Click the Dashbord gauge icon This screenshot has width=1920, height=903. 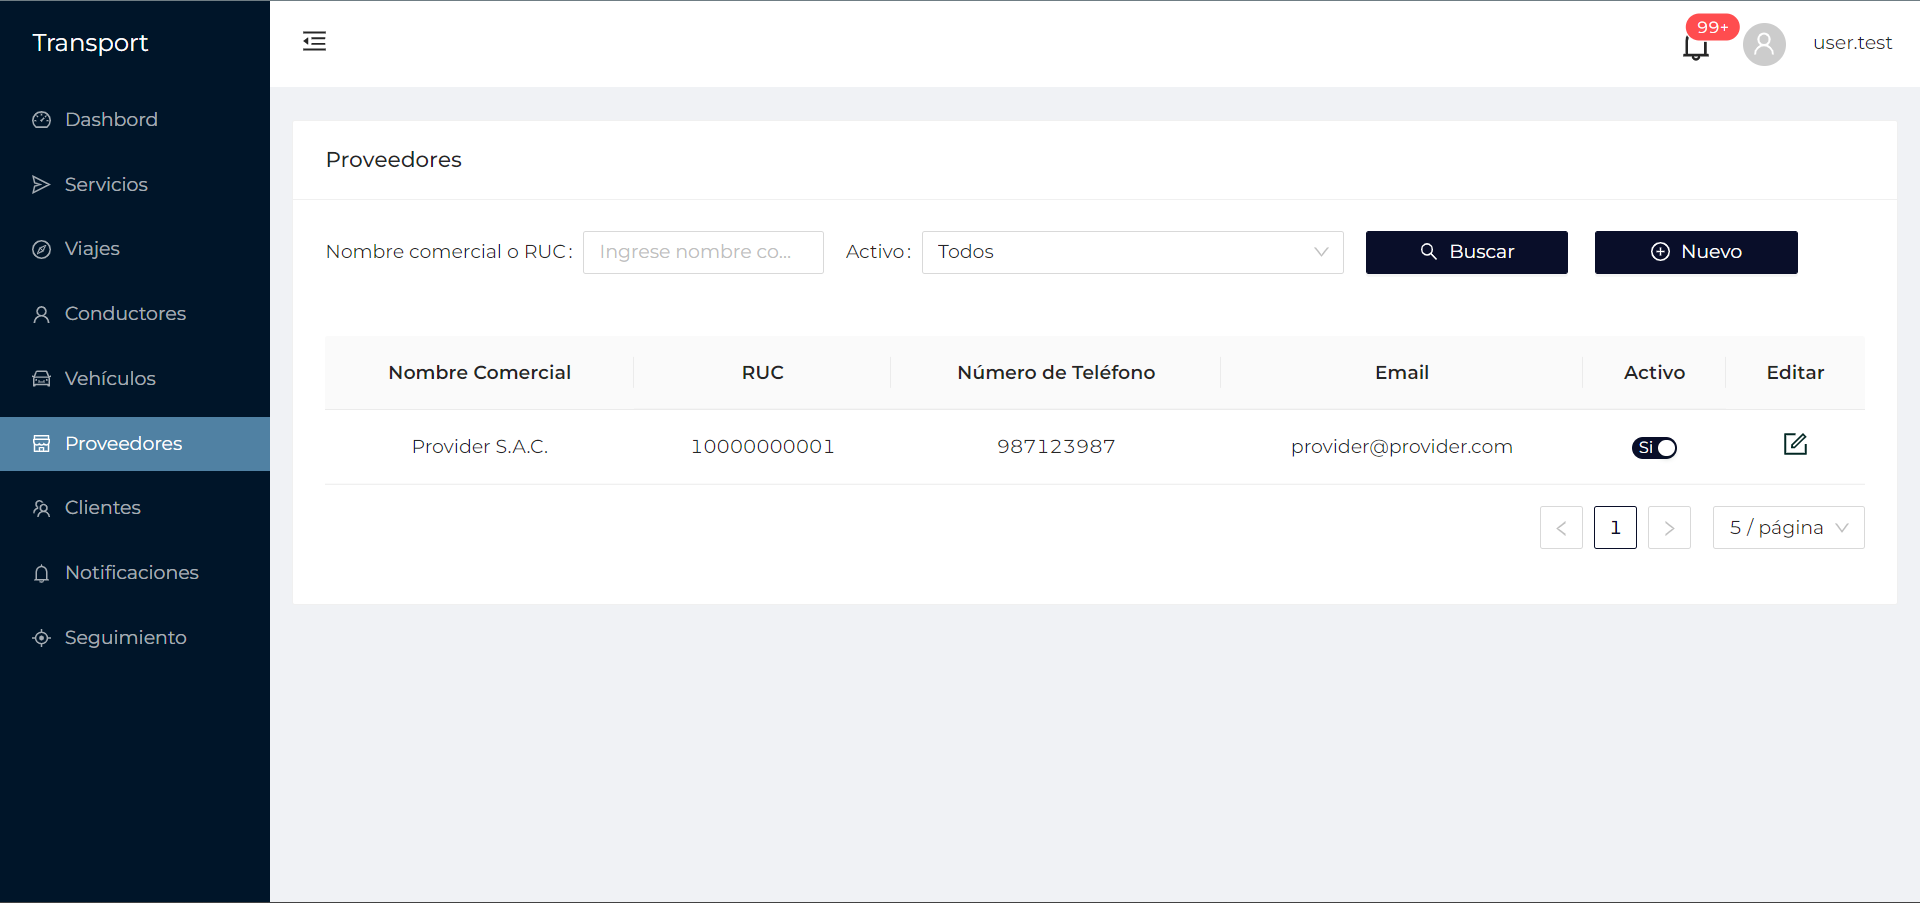click(41, 120)
